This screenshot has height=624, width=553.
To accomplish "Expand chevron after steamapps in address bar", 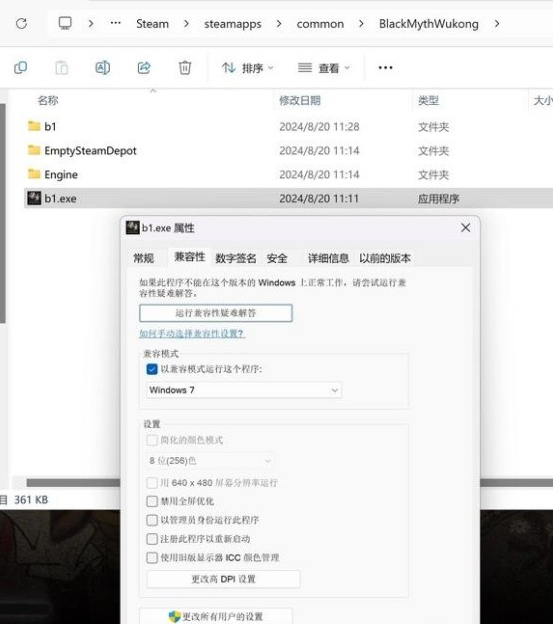I will (x=279, y=24).
